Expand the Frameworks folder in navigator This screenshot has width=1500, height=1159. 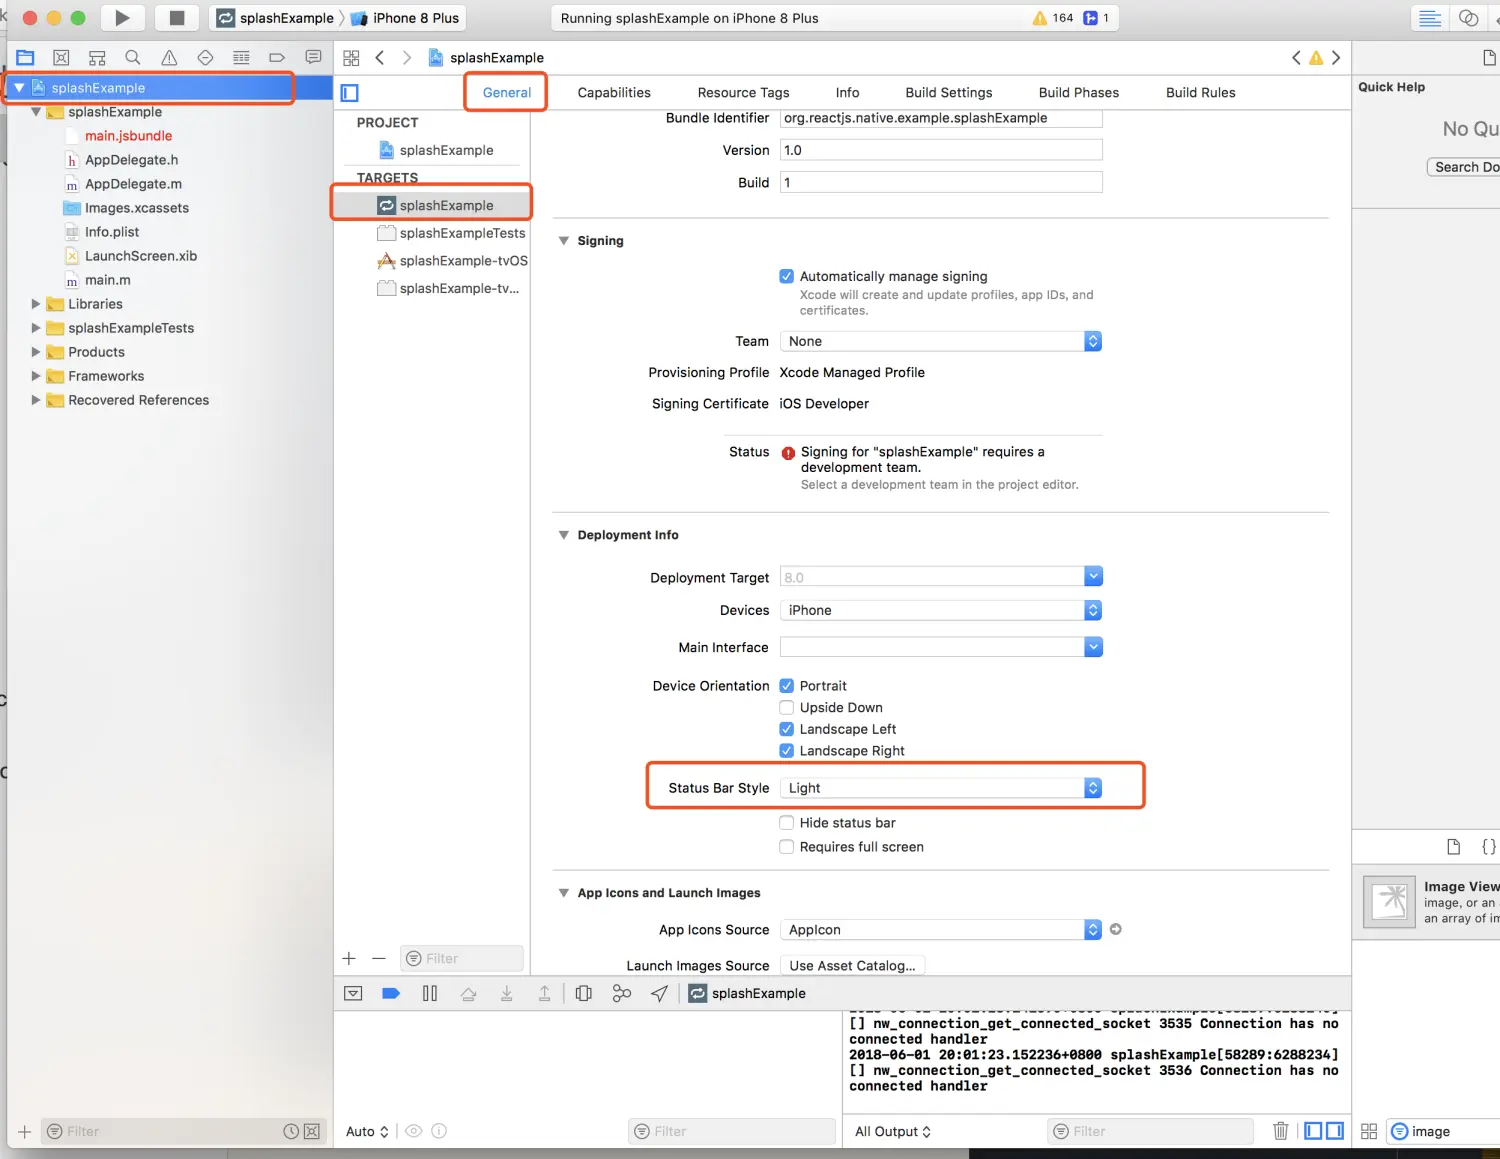pyautogui.click(x=36, y=376)
